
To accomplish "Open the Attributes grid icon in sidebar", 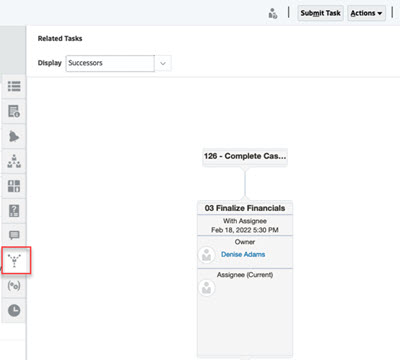I will tap(14, 186).
